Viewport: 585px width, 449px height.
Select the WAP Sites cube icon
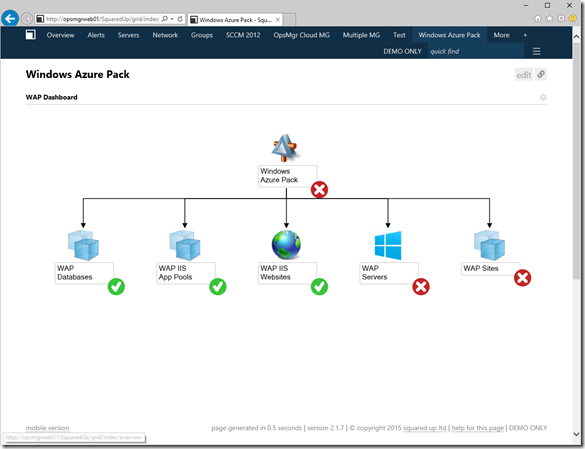coord(489,245)
